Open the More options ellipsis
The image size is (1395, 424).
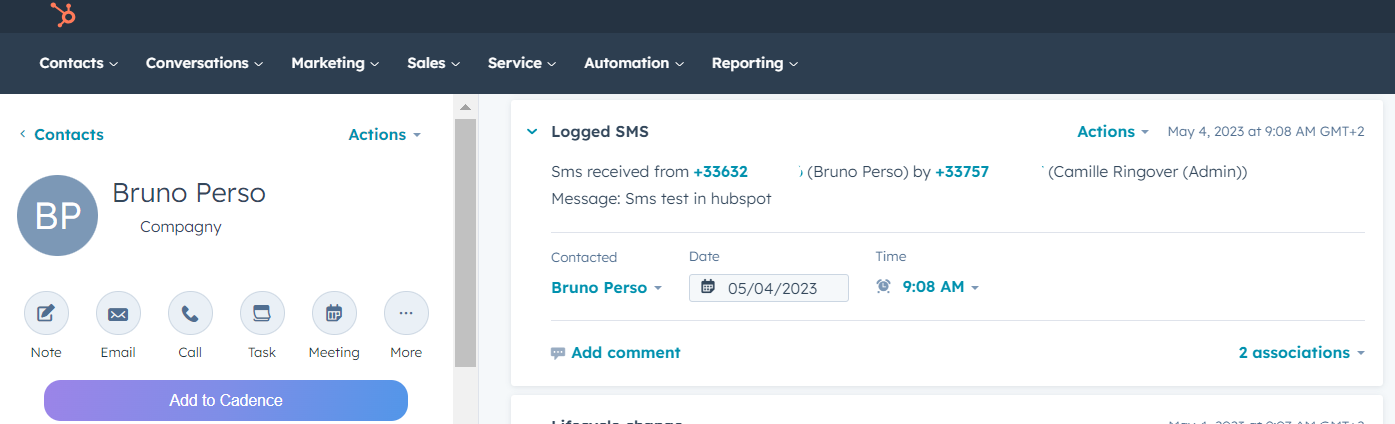point(406,314)
